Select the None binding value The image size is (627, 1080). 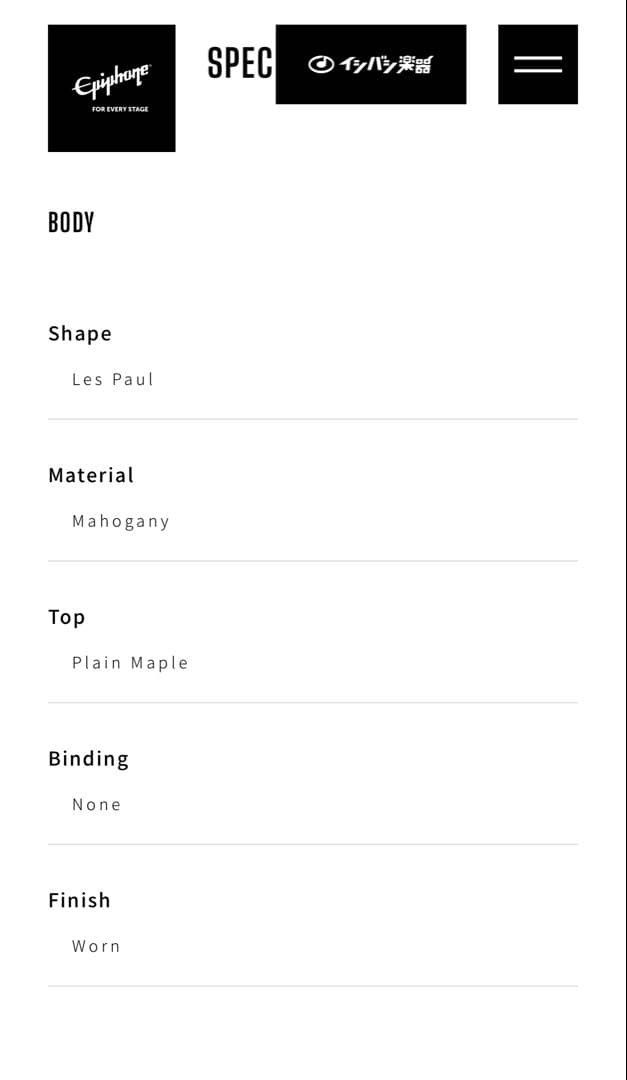tap(97, 805)
